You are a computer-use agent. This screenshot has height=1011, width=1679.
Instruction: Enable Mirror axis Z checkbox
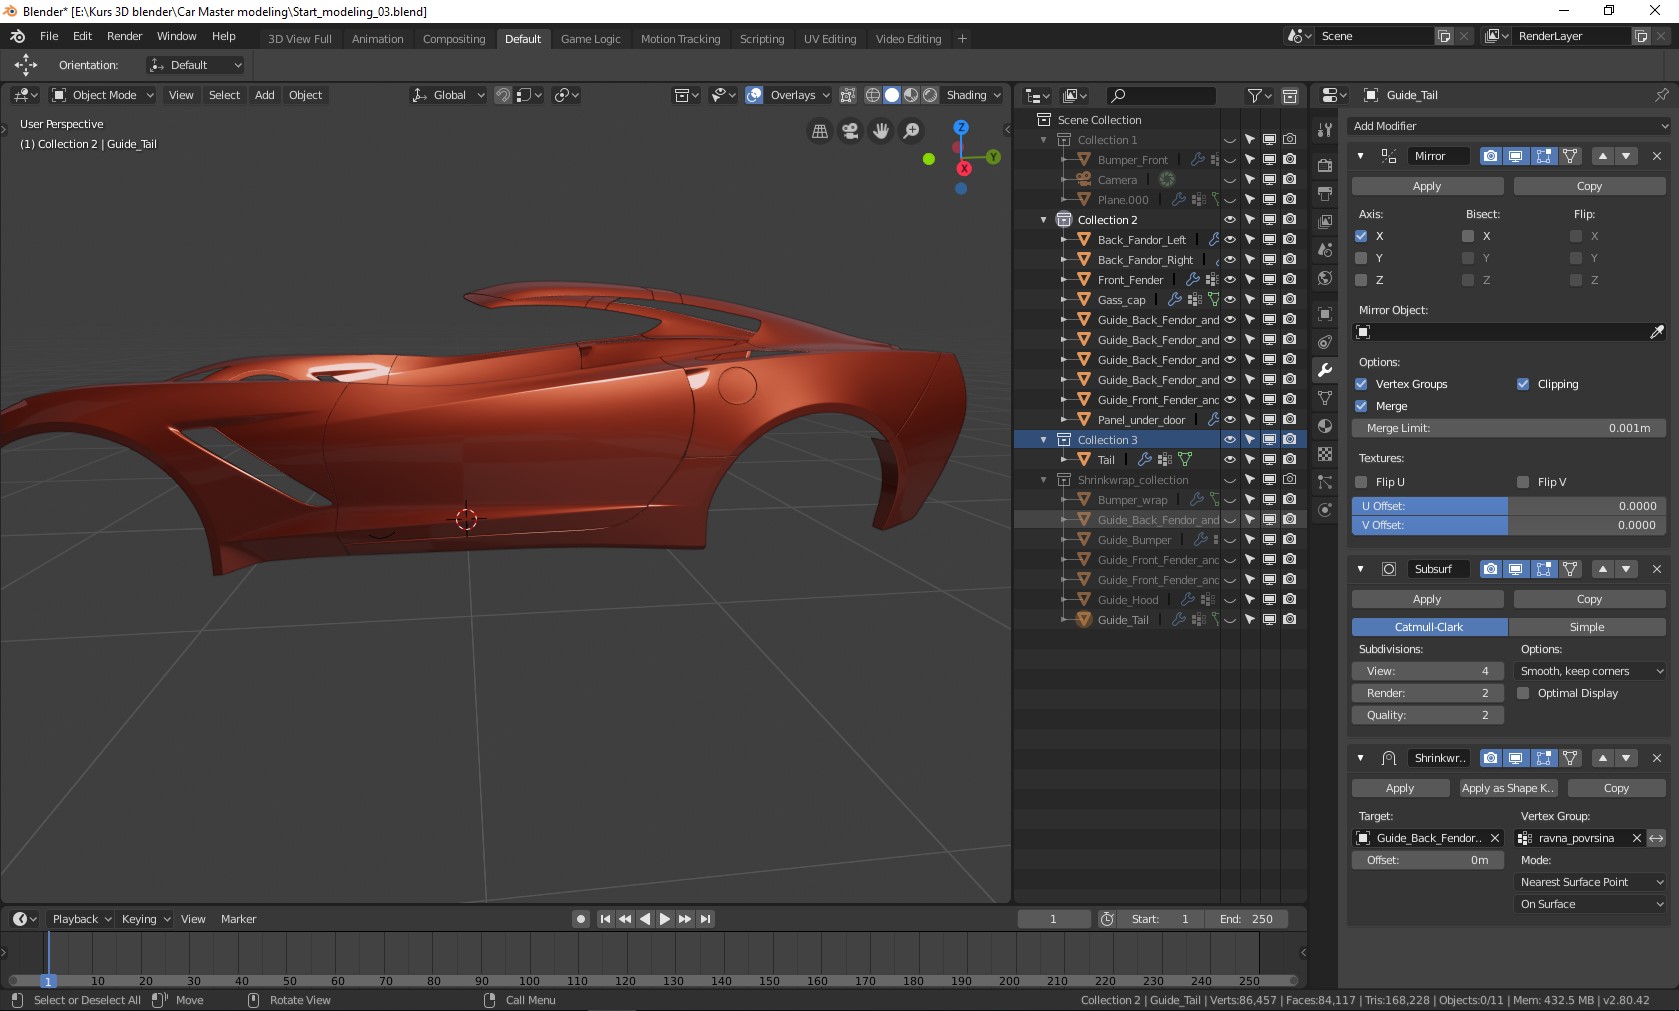click(x=1361, y=280)
